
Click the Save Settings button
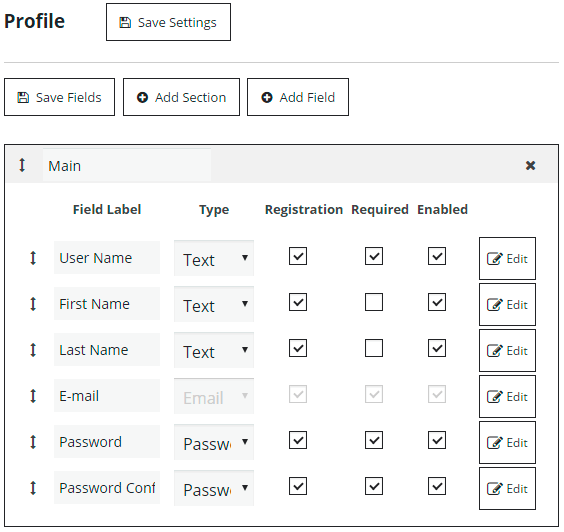168,22
